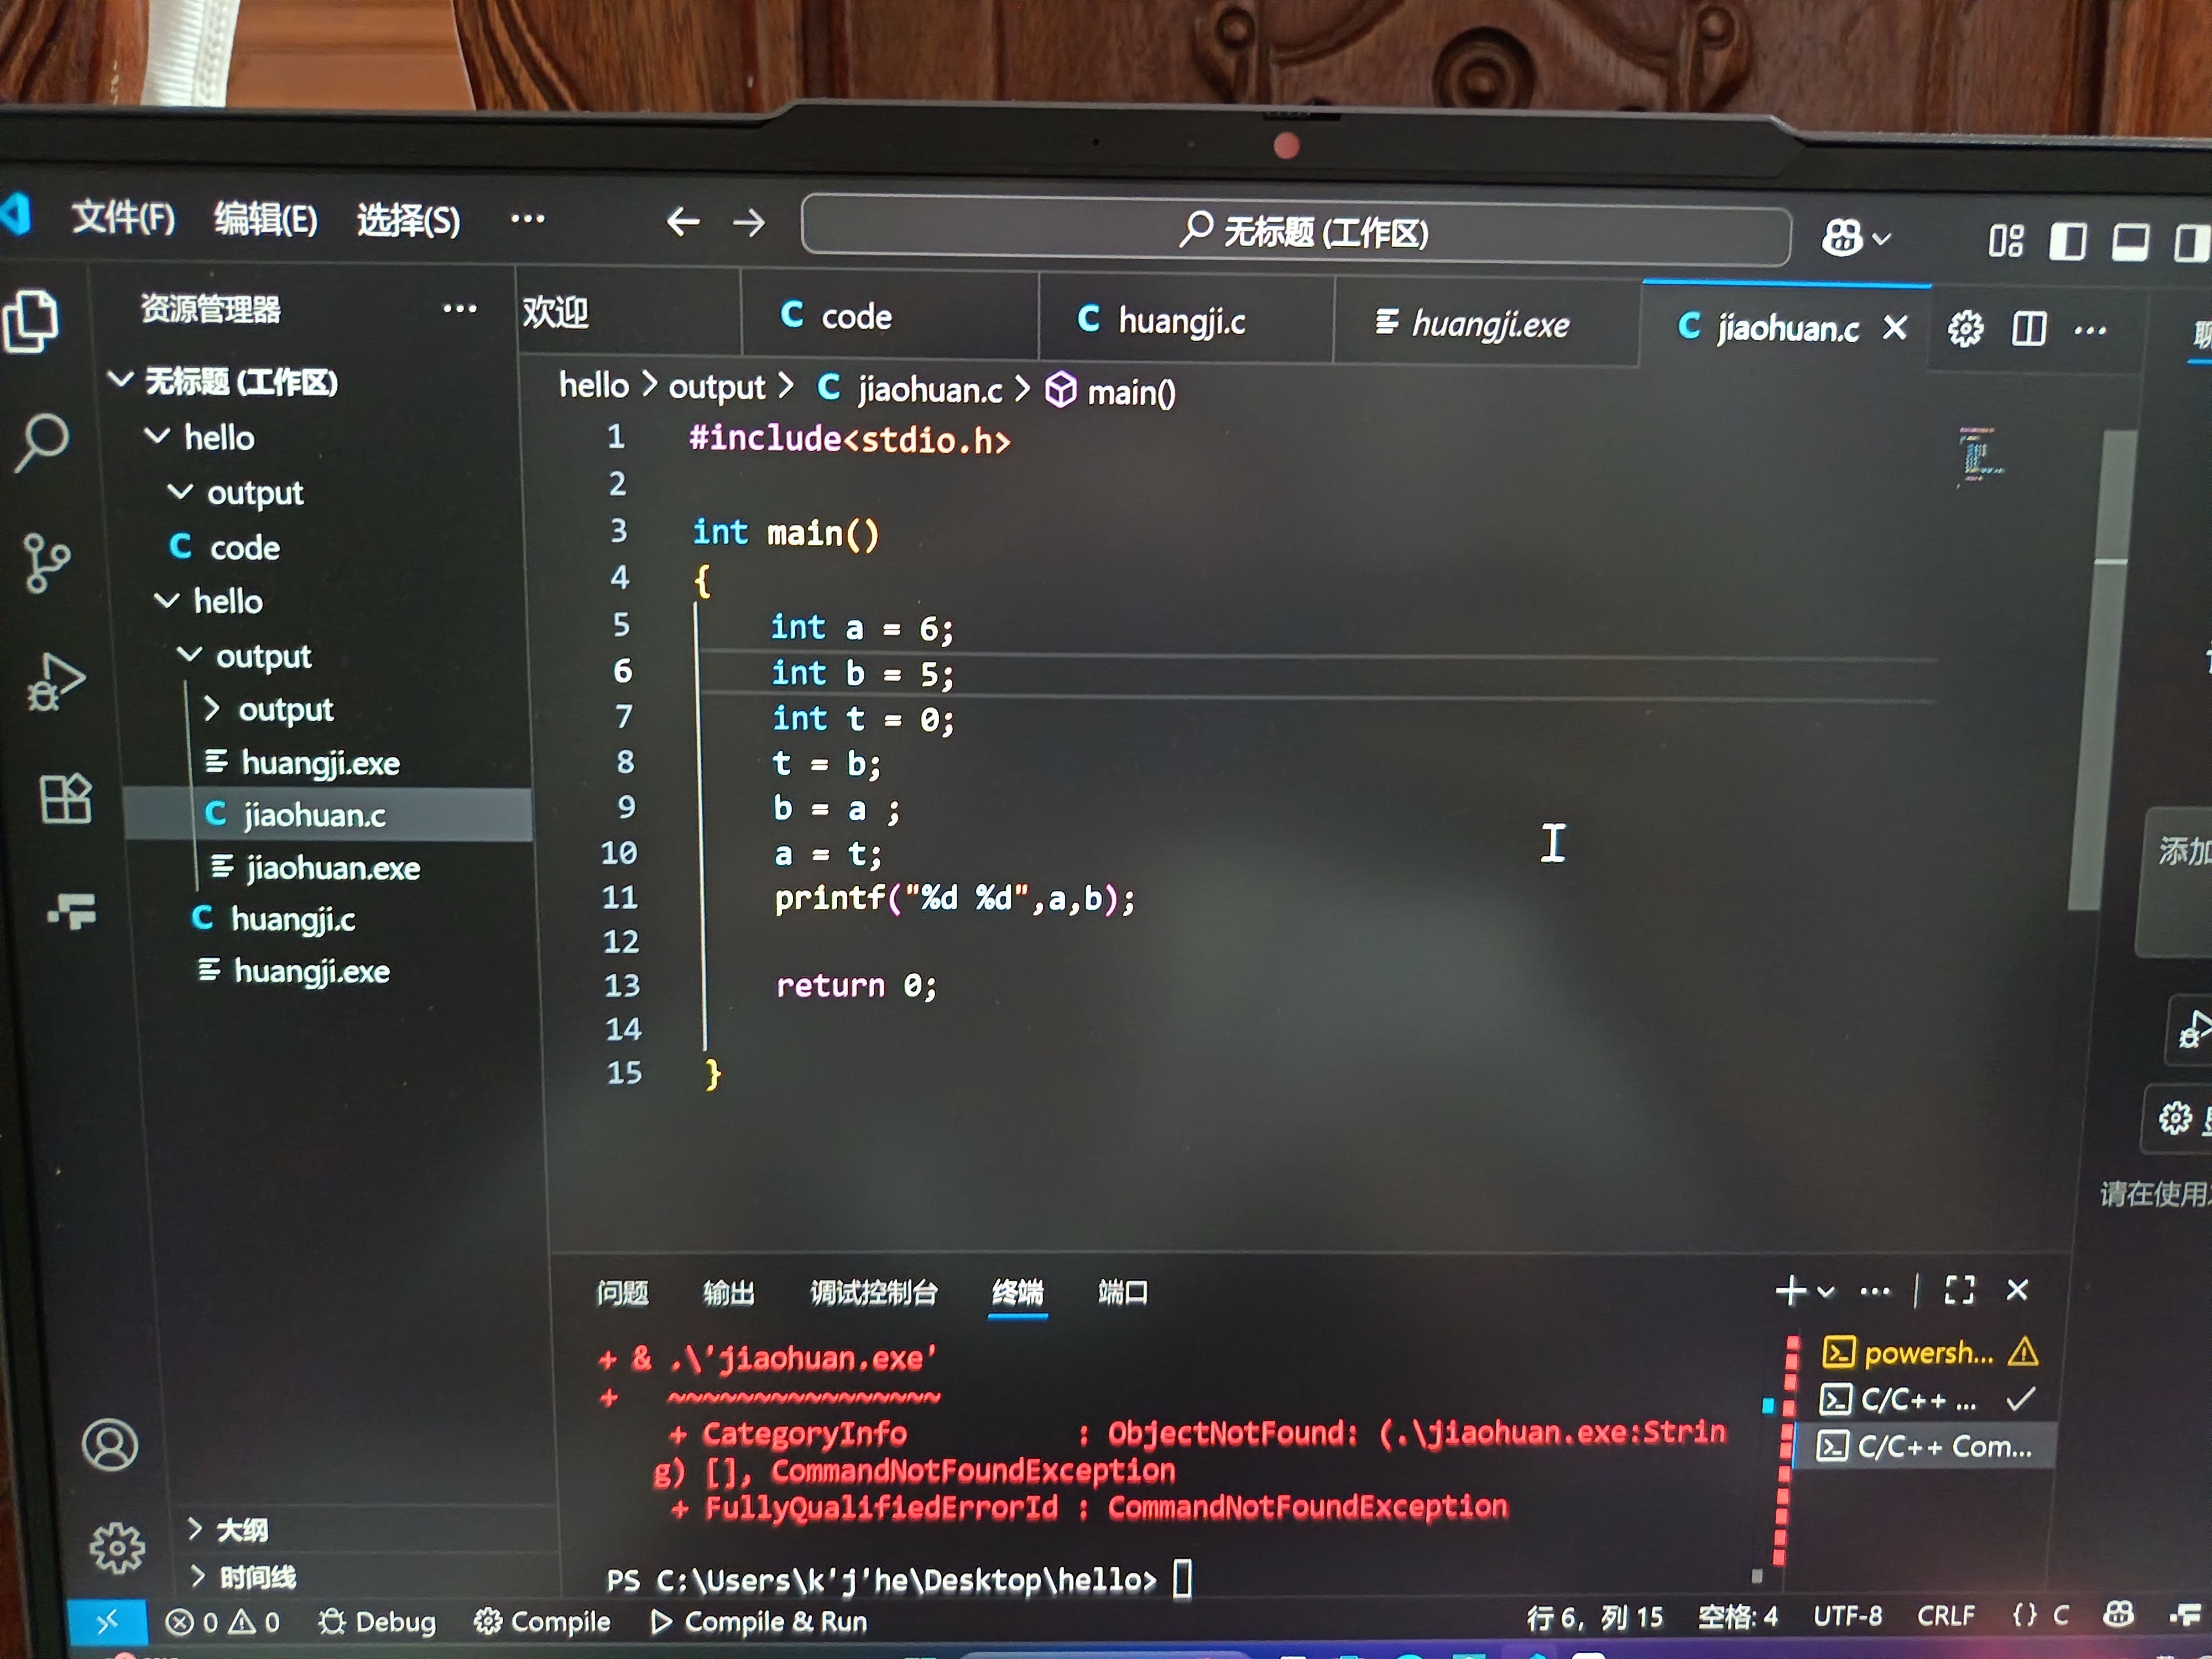The width and height of the screenshot is (2212, 1659).
Task: Maximize the terminal panel size
Action: click(1959, 1290)
